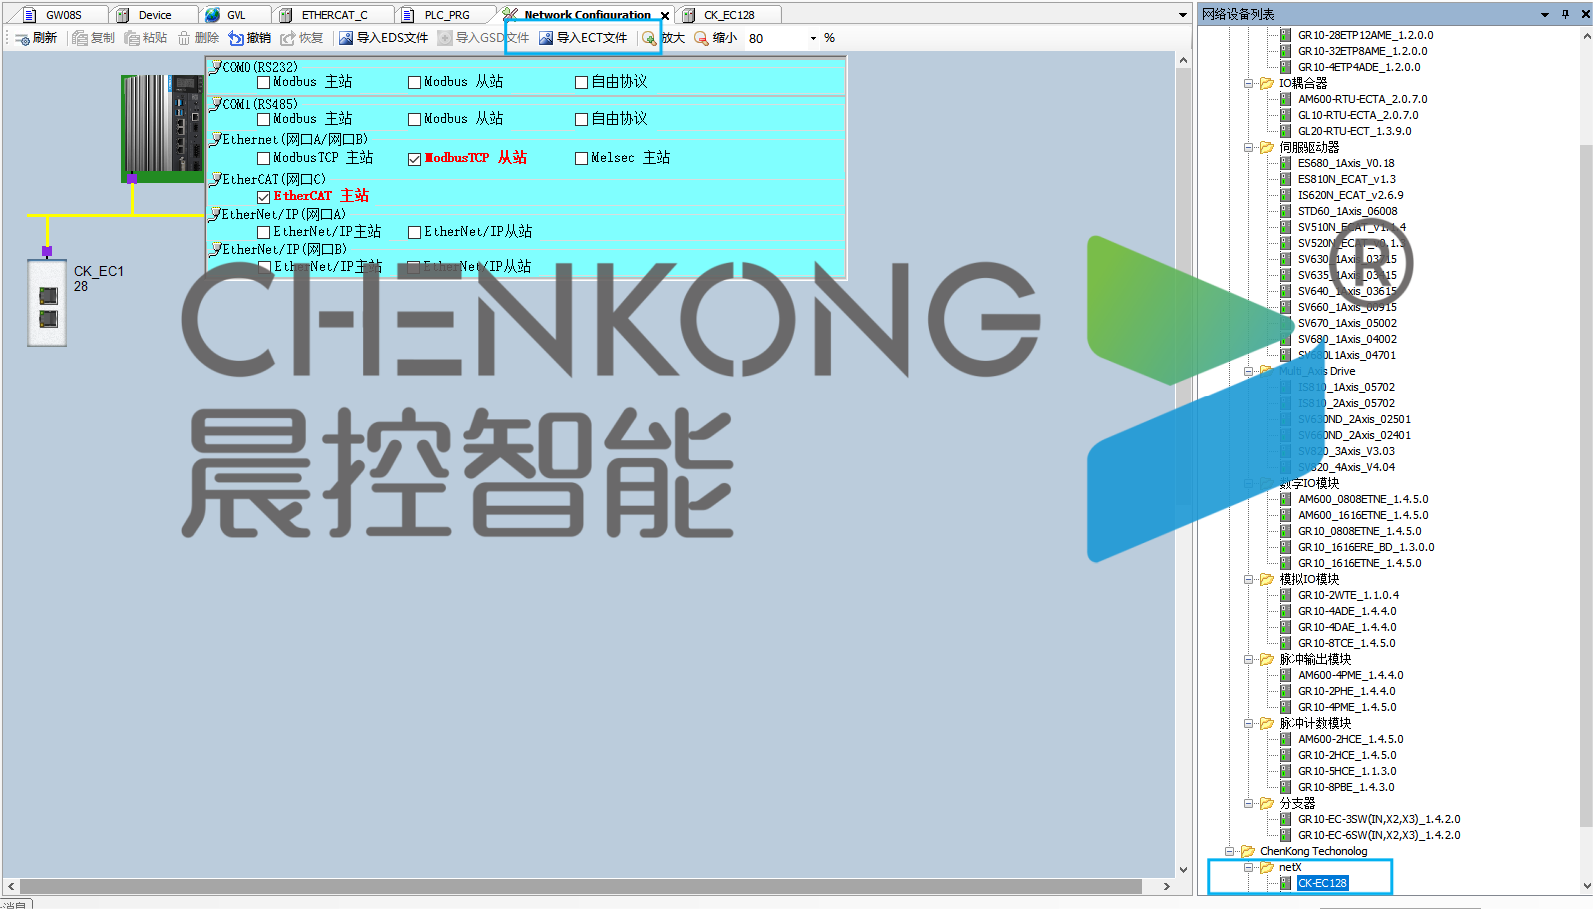Click device icon beside AM600_0808ETNE_1.4.5.0
This screenshot has width=1593, height=909.
click(1286, 499)
